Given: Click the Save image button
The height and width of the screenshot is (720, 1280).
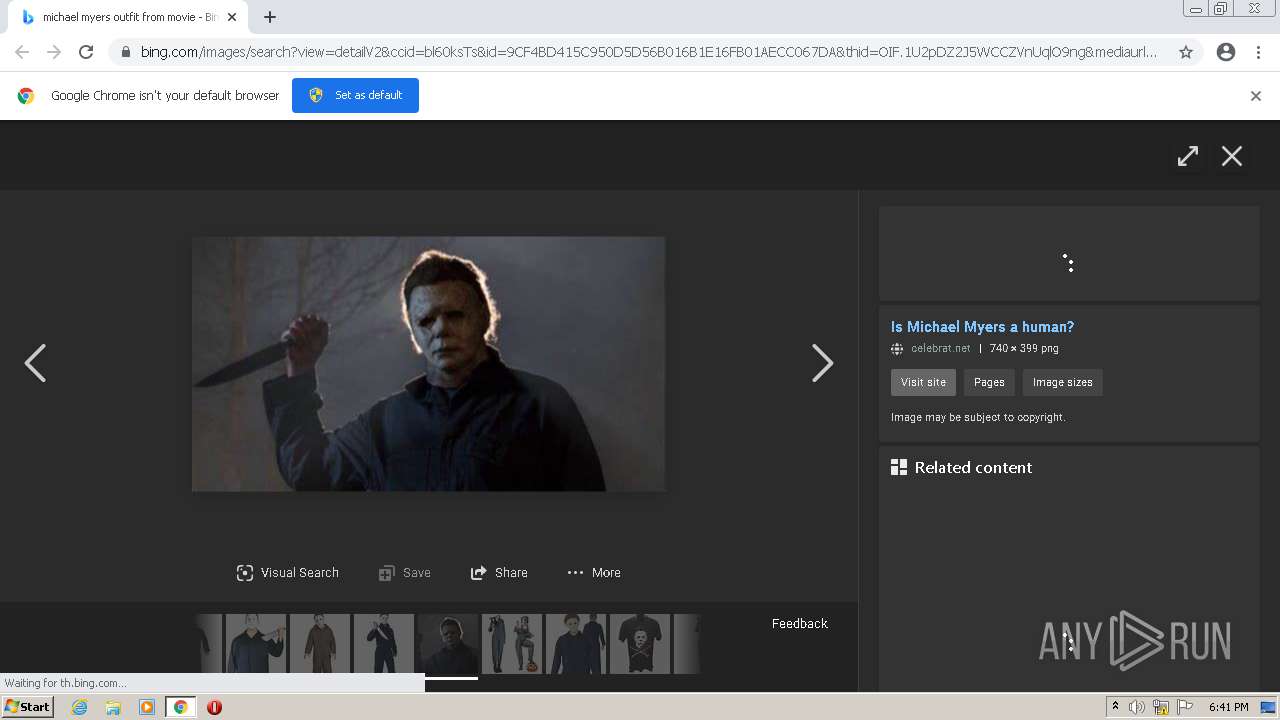Looking at the screenshot, I should point(405,573).
